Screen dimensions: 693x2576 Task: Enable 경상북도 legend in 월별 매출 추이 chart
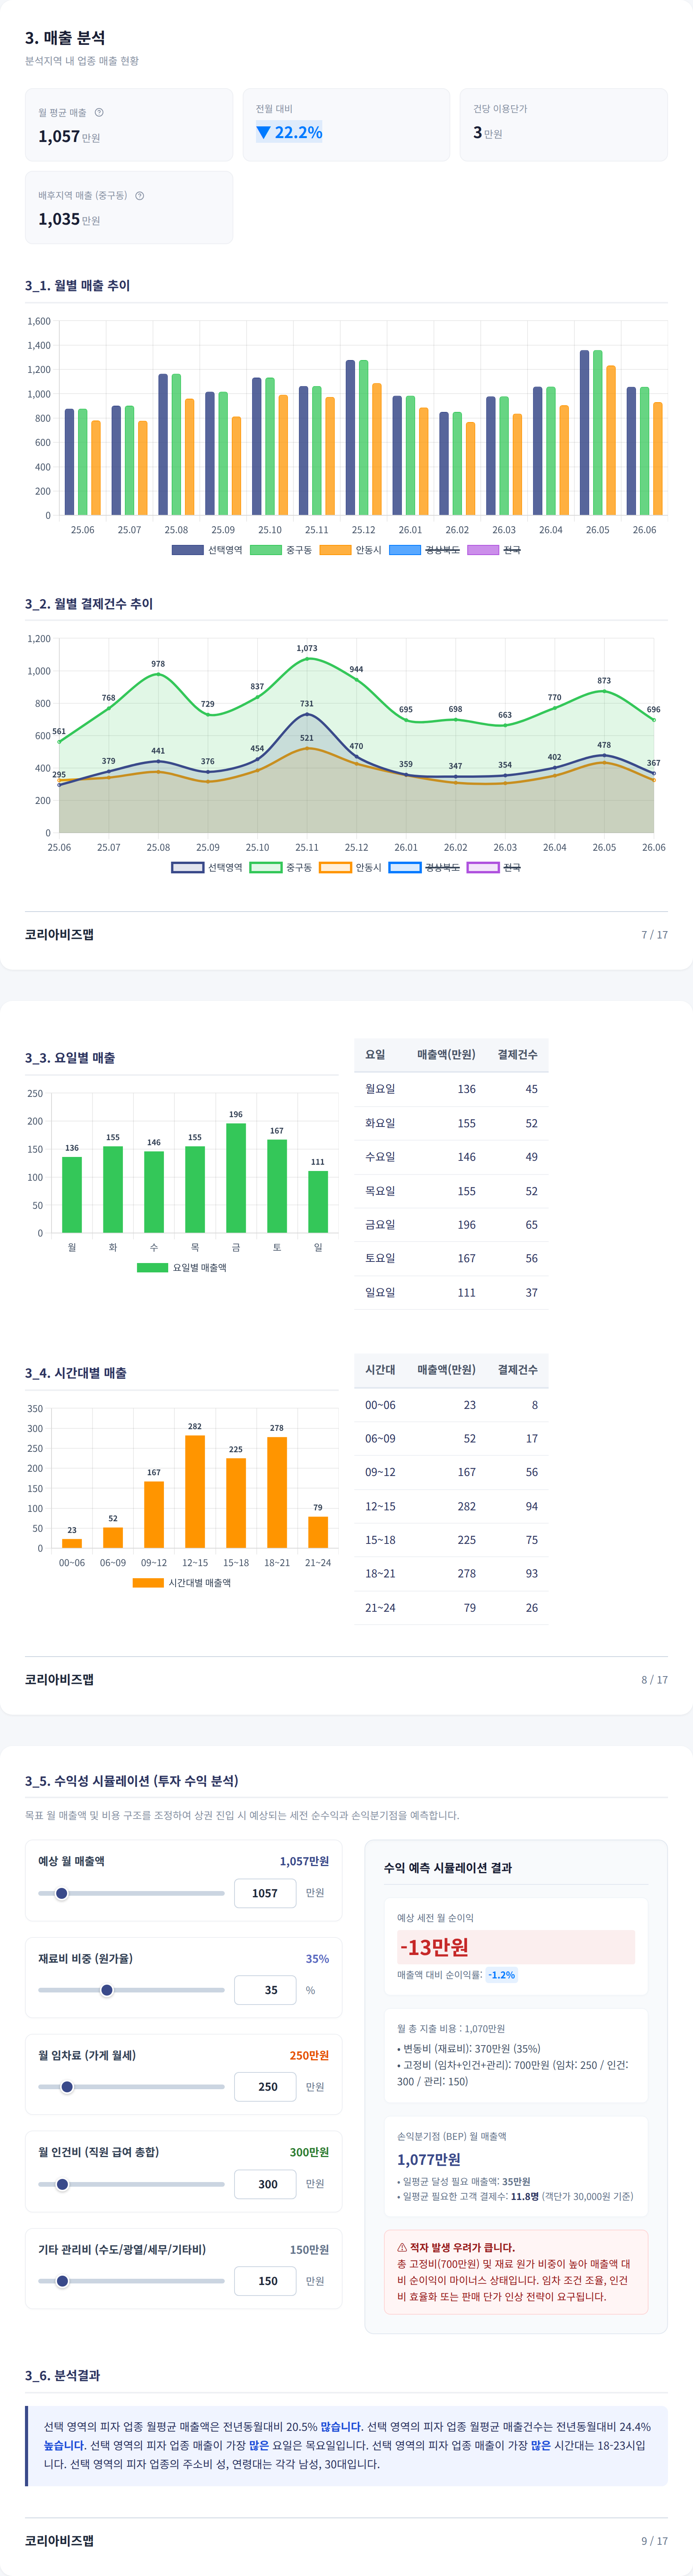pyautogui.click(x=425, y=550)
